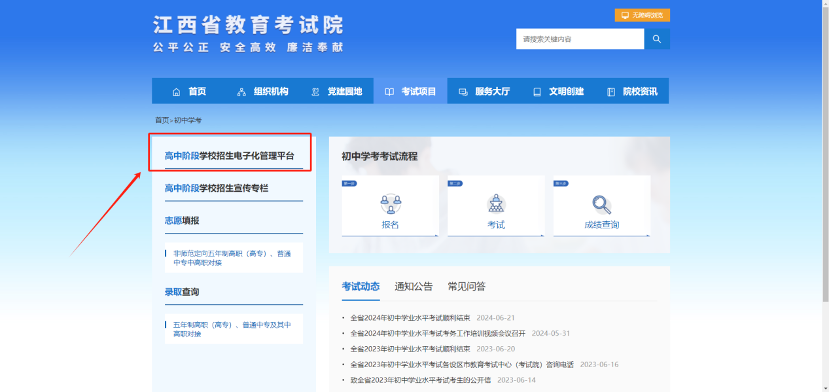Open the 无障碍浏览 accessibility mode button
This screenshot has width=830, height=392.
642,15
